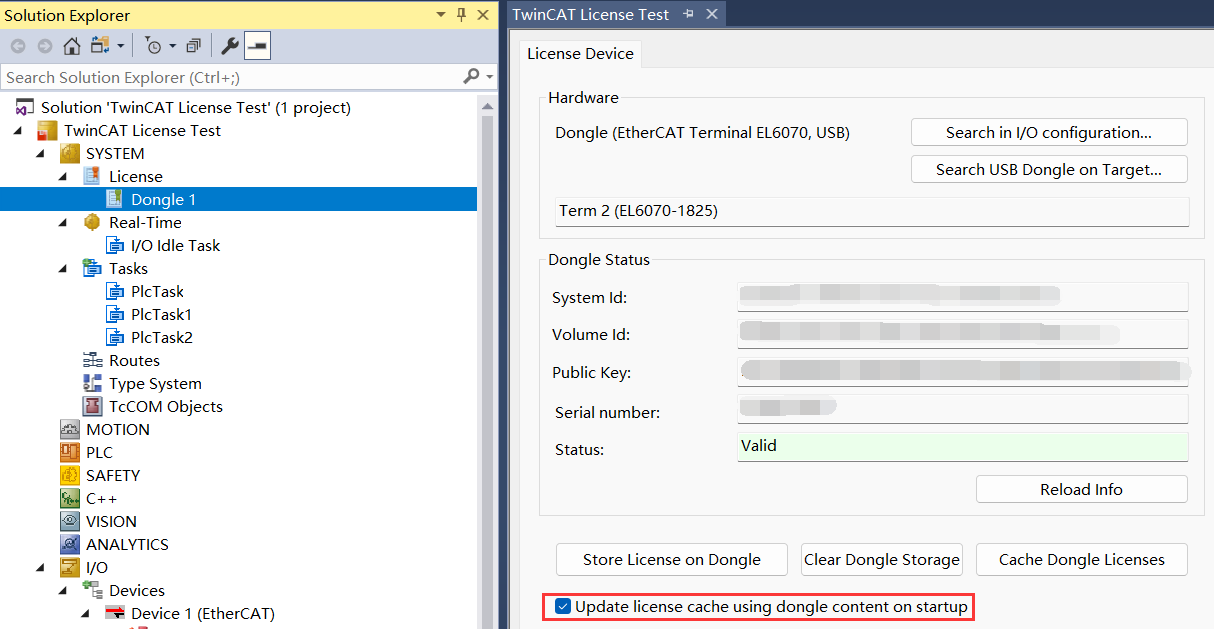Click the Forward navigation arrow icon
The height and width of the screenshot is (629, 1214).
(x=45, y=46)
